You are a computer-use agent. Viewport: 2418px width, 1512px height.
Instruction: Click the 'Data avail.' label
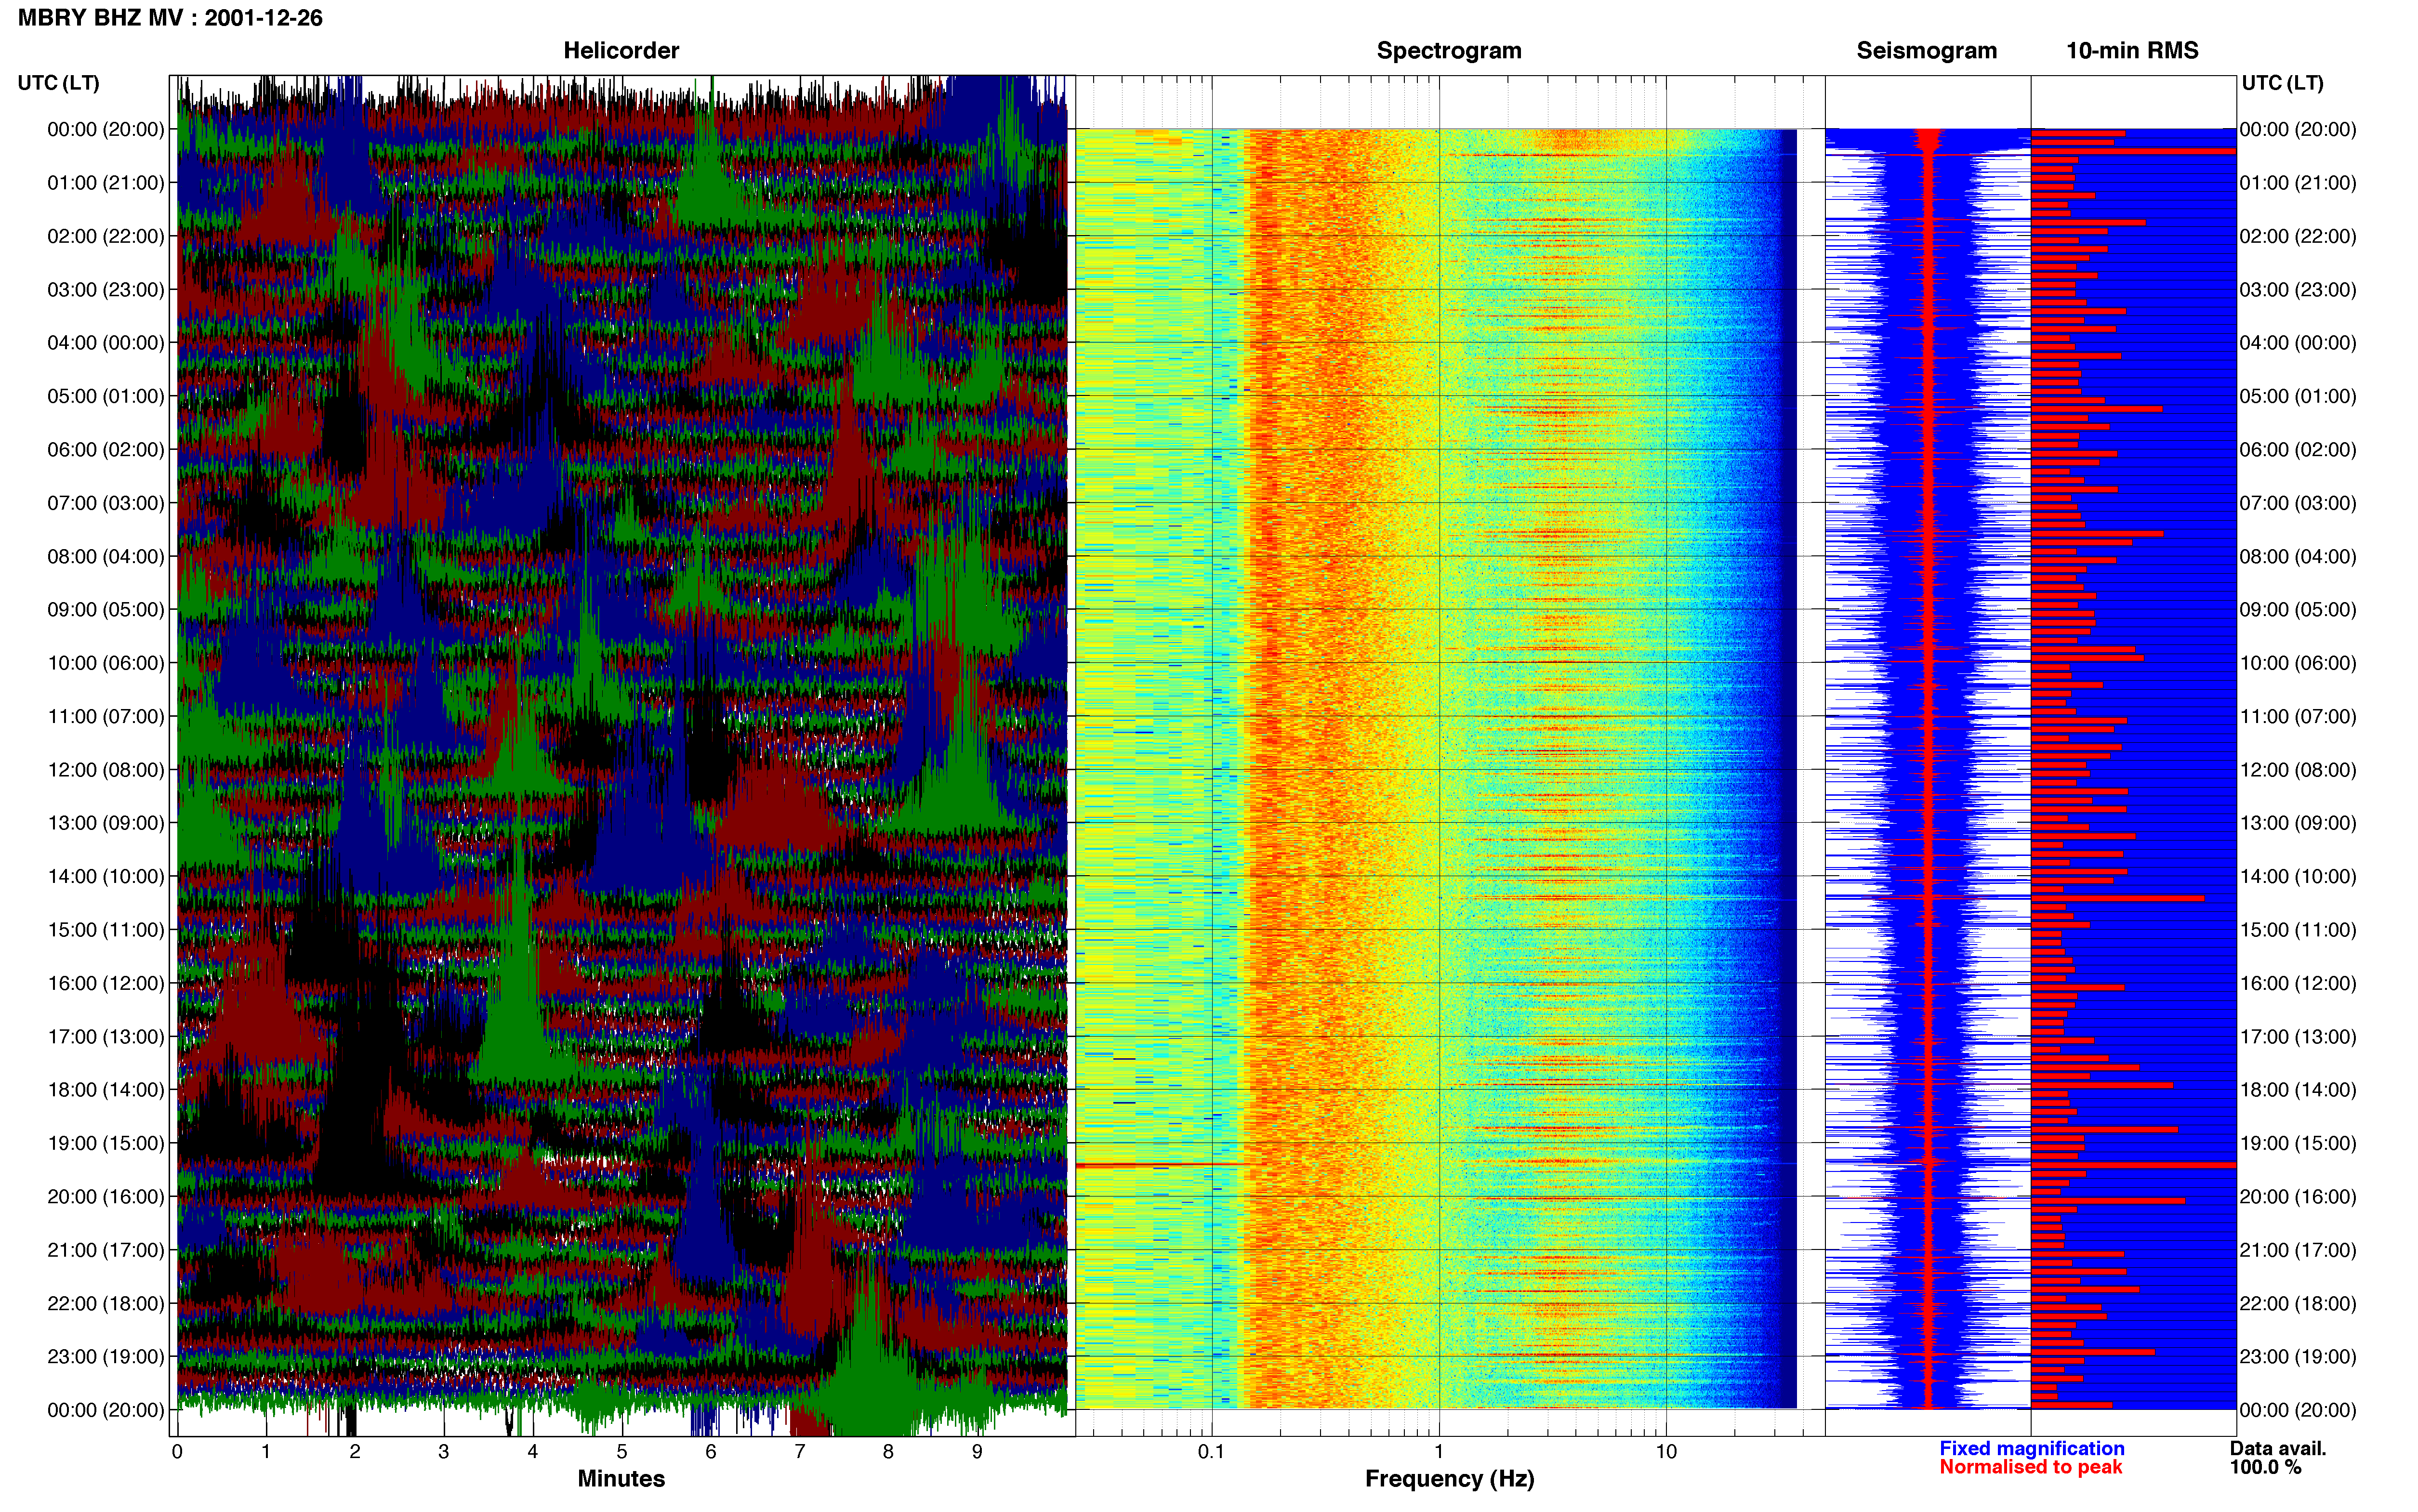coord(2278,1449)
